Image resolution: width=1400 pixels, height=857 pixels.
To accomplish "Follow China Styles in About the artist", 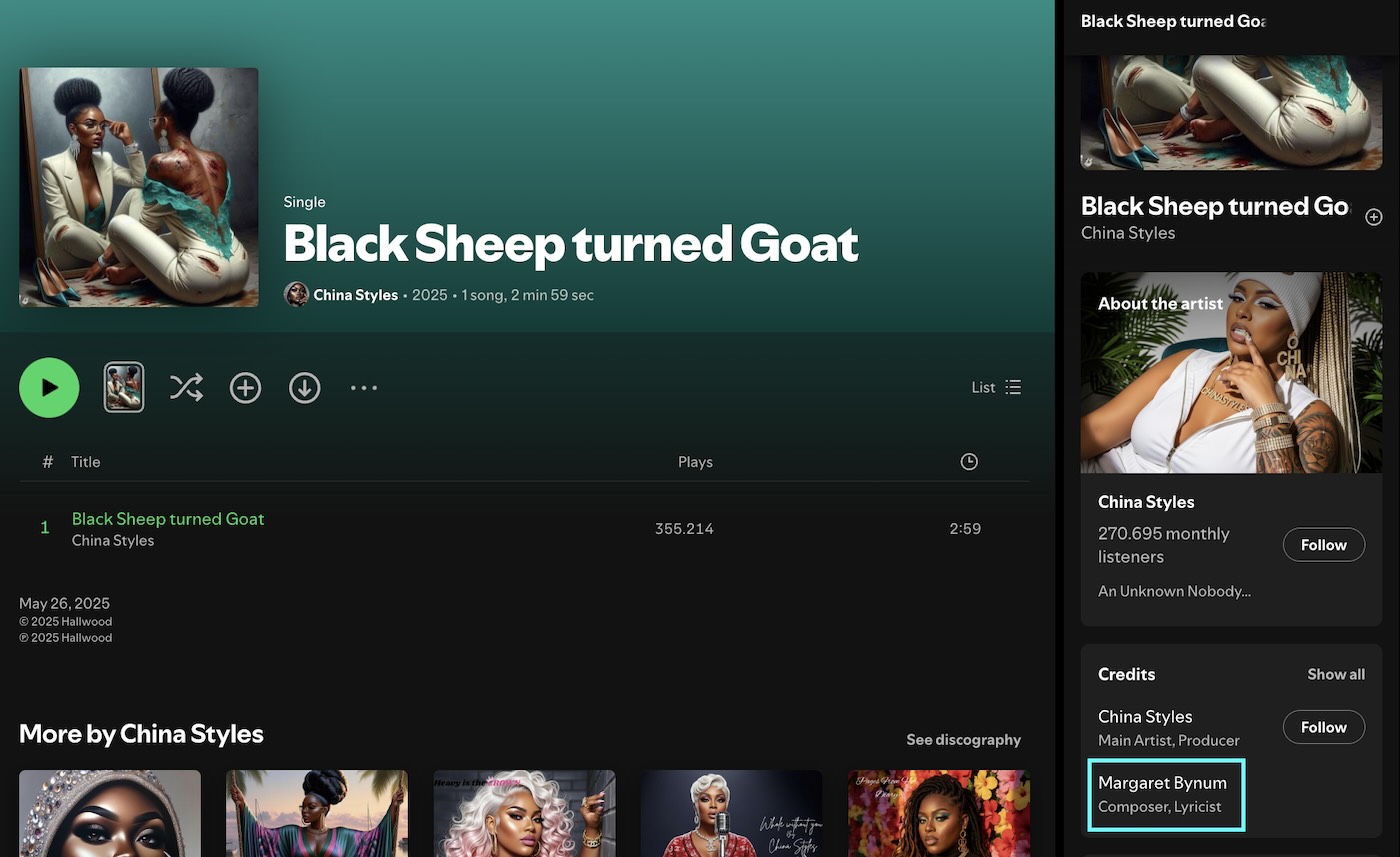I will pos(1323,545).
